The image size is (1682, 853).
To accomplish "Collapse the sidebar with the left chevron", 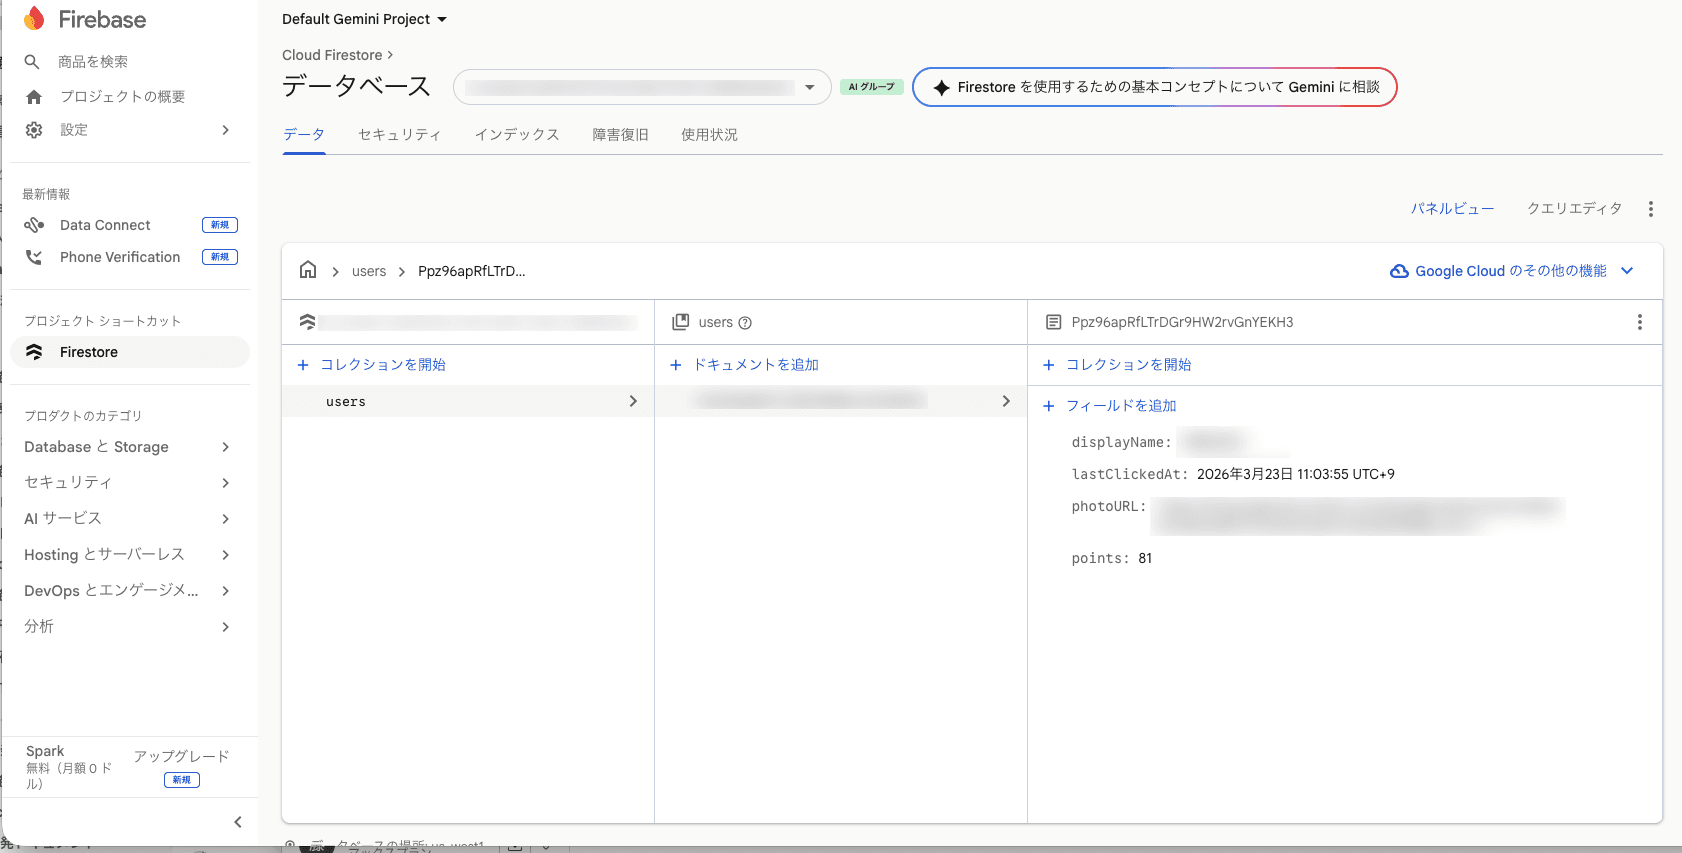I will tap(238, 822).
